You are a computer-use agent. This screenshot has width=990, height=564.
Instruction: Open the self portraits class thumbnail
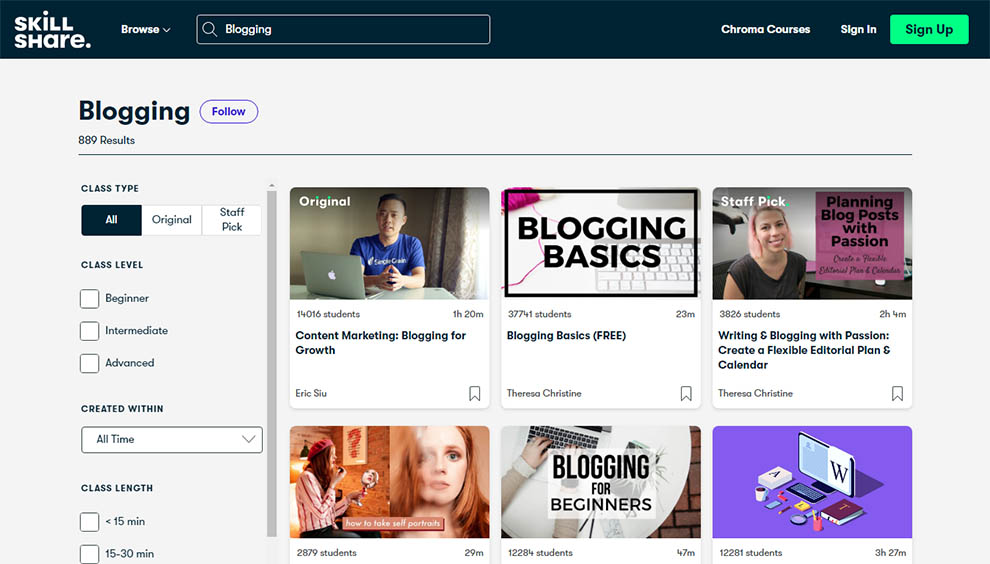coord(390,482)
